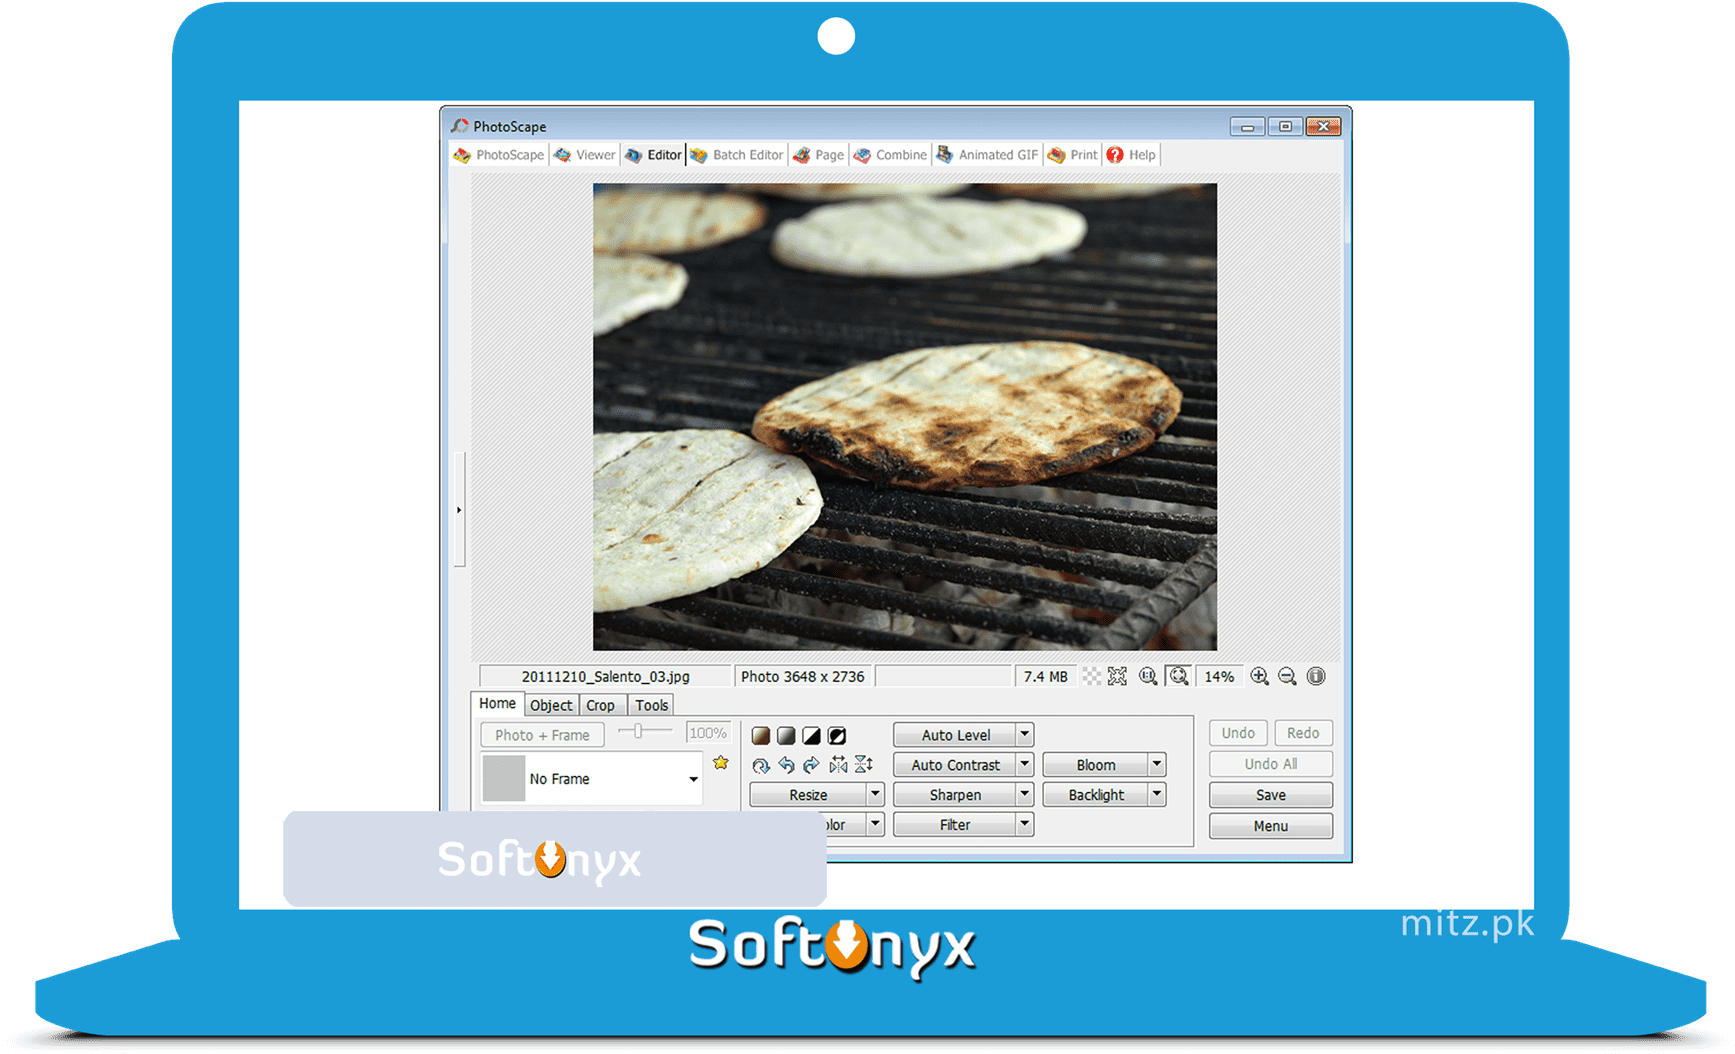Open the Help tab
The width and height of the screenshot is (1735, 1054).
[x=1131, y=155]
